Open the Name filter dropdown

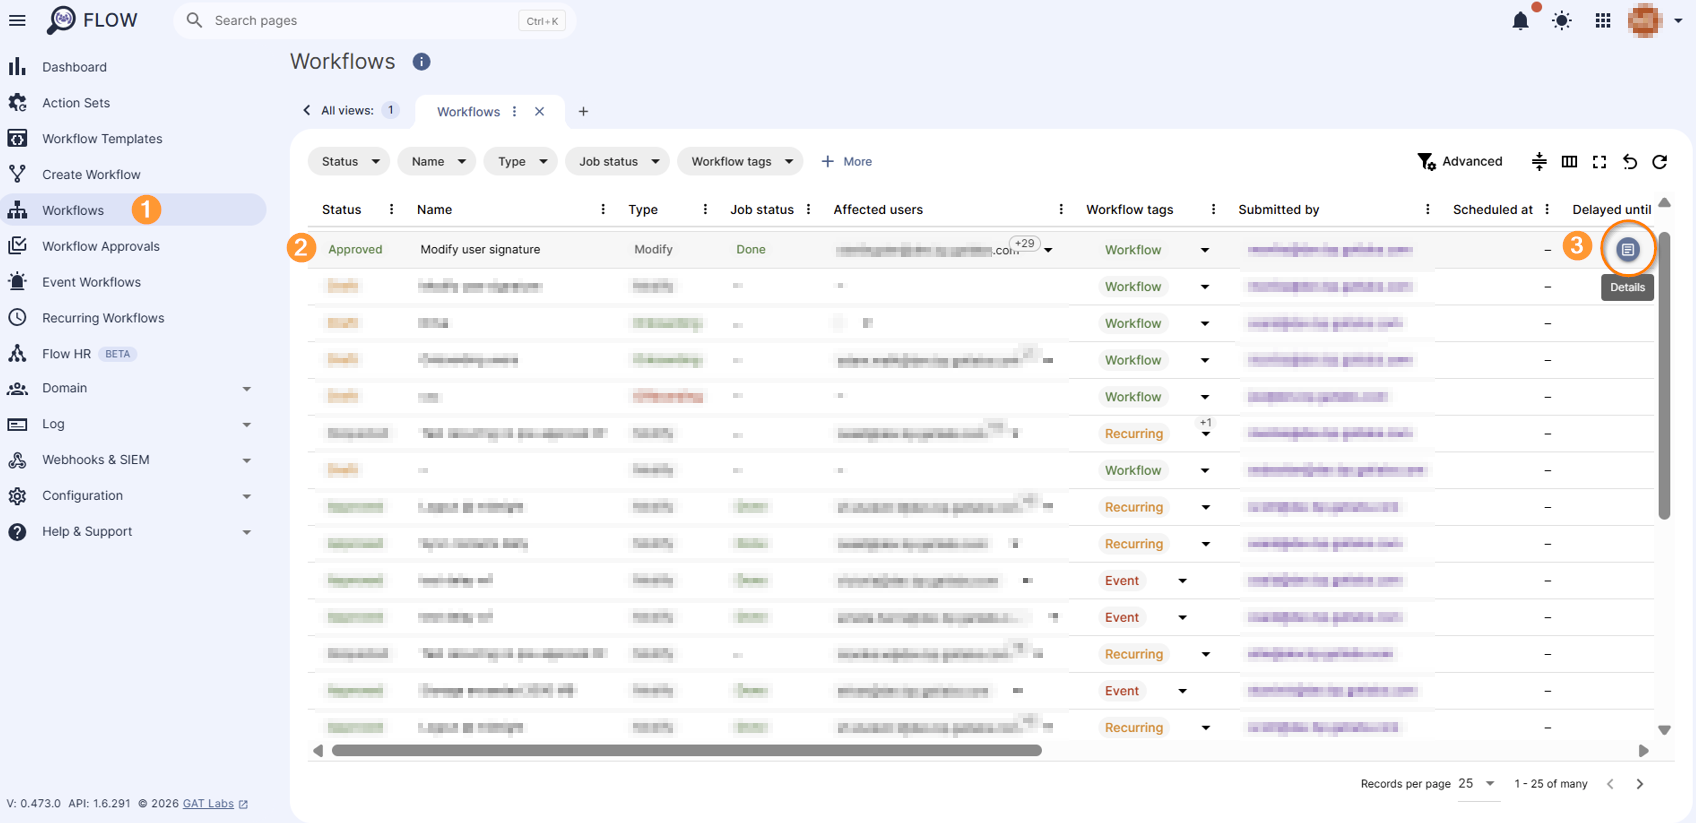point(436,161)
